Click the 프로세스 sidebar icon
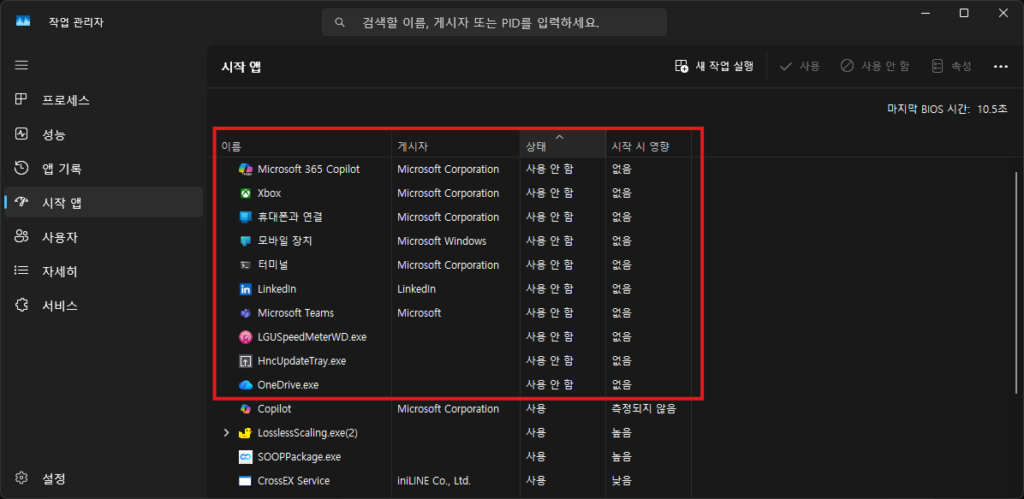 tap(22, 100)
